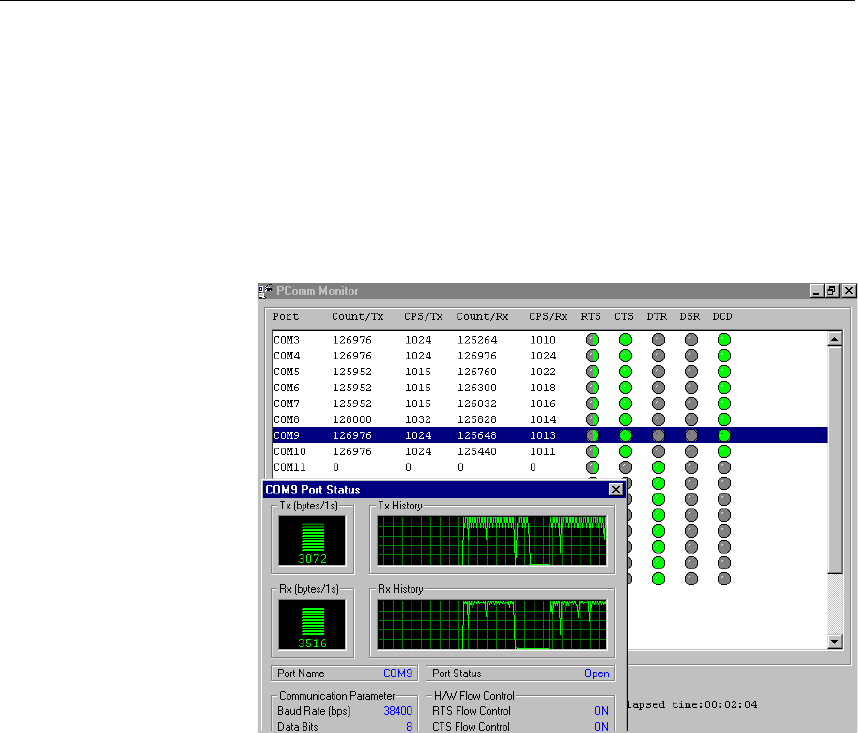Click the port list scroll down arrow
This screenshot has width=858, height=733.
(x=834, y=641)
